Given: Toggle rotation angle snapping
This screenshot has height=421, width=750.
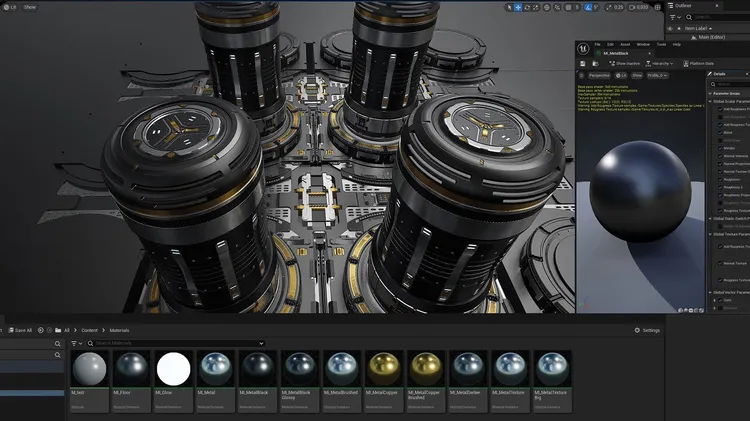Looking at the screenshot, I should coord(588,7).
